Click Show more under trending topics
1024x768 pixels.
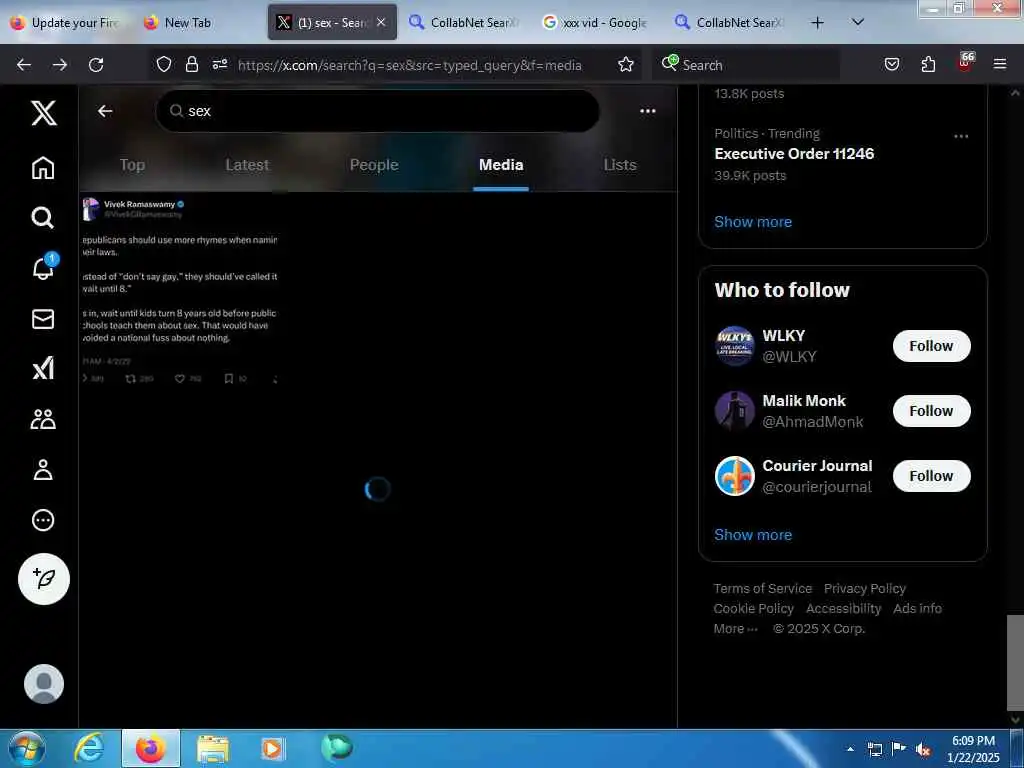pos(753,222)
